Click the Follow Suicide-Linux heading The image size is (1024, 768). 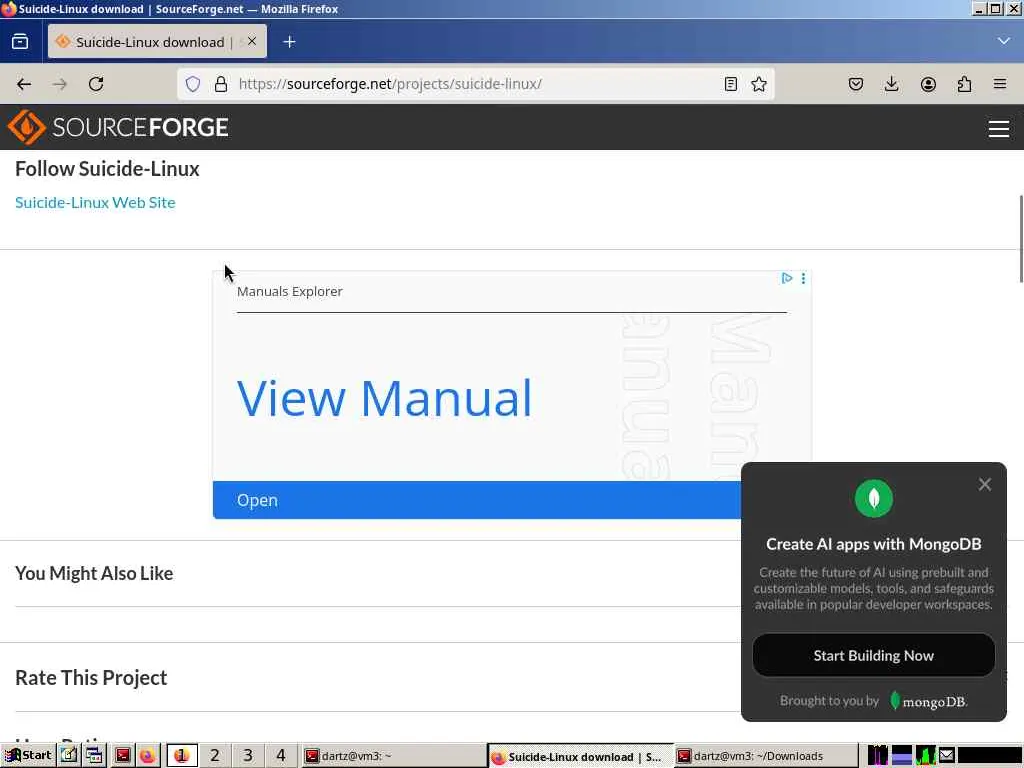tap(107, 168)
